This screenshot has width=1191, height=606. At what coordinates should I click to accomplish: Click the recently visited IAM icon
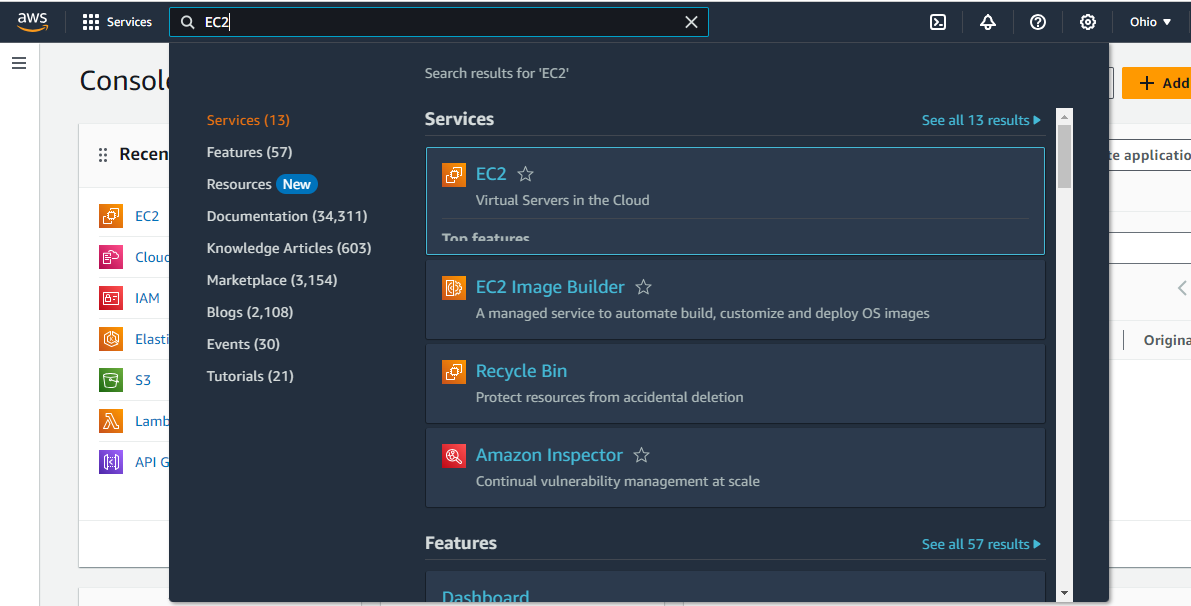111,298
